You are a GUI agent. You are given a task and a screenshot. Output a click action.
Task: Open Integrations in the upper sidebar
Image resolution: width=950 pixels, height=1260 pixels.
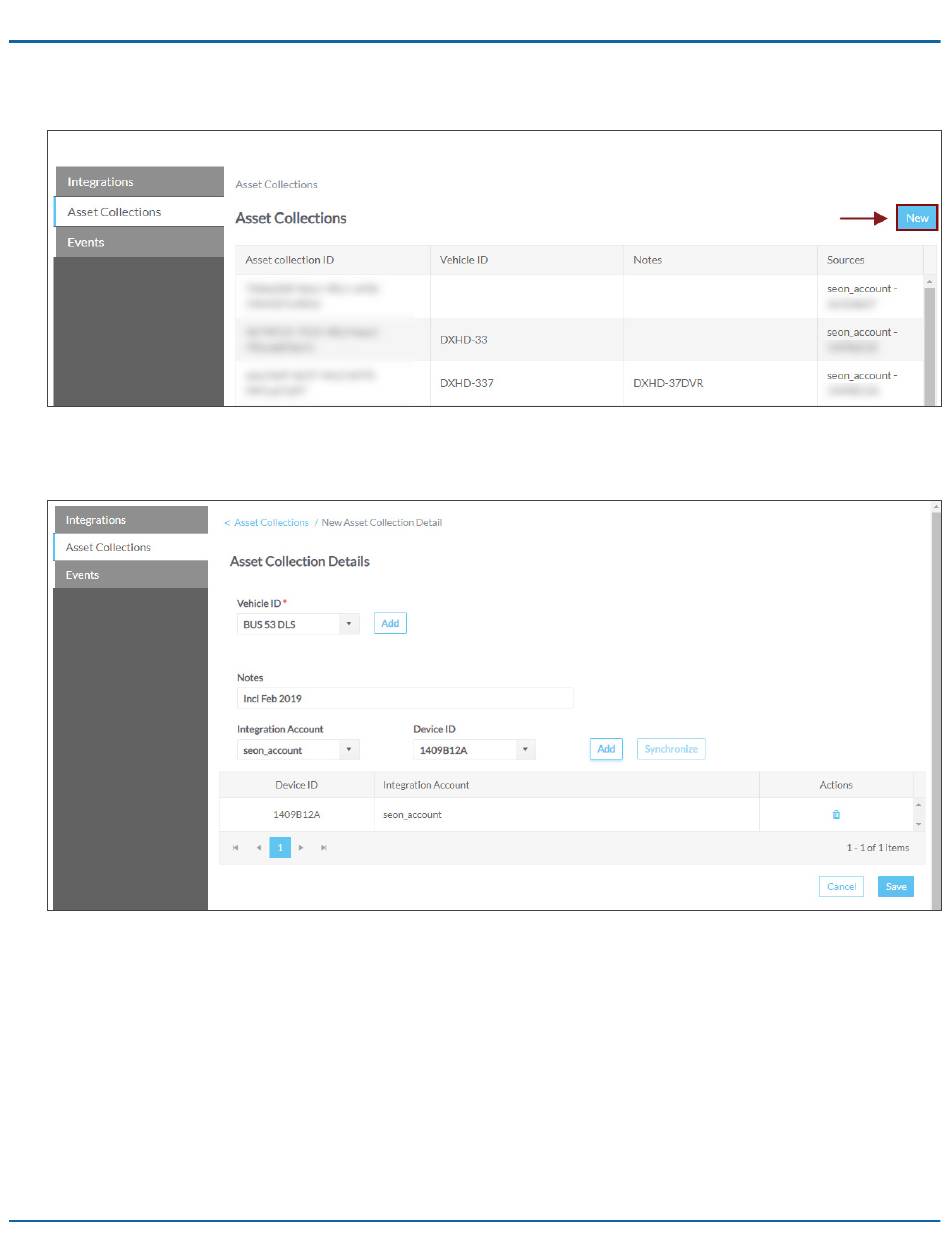(139, 182)
